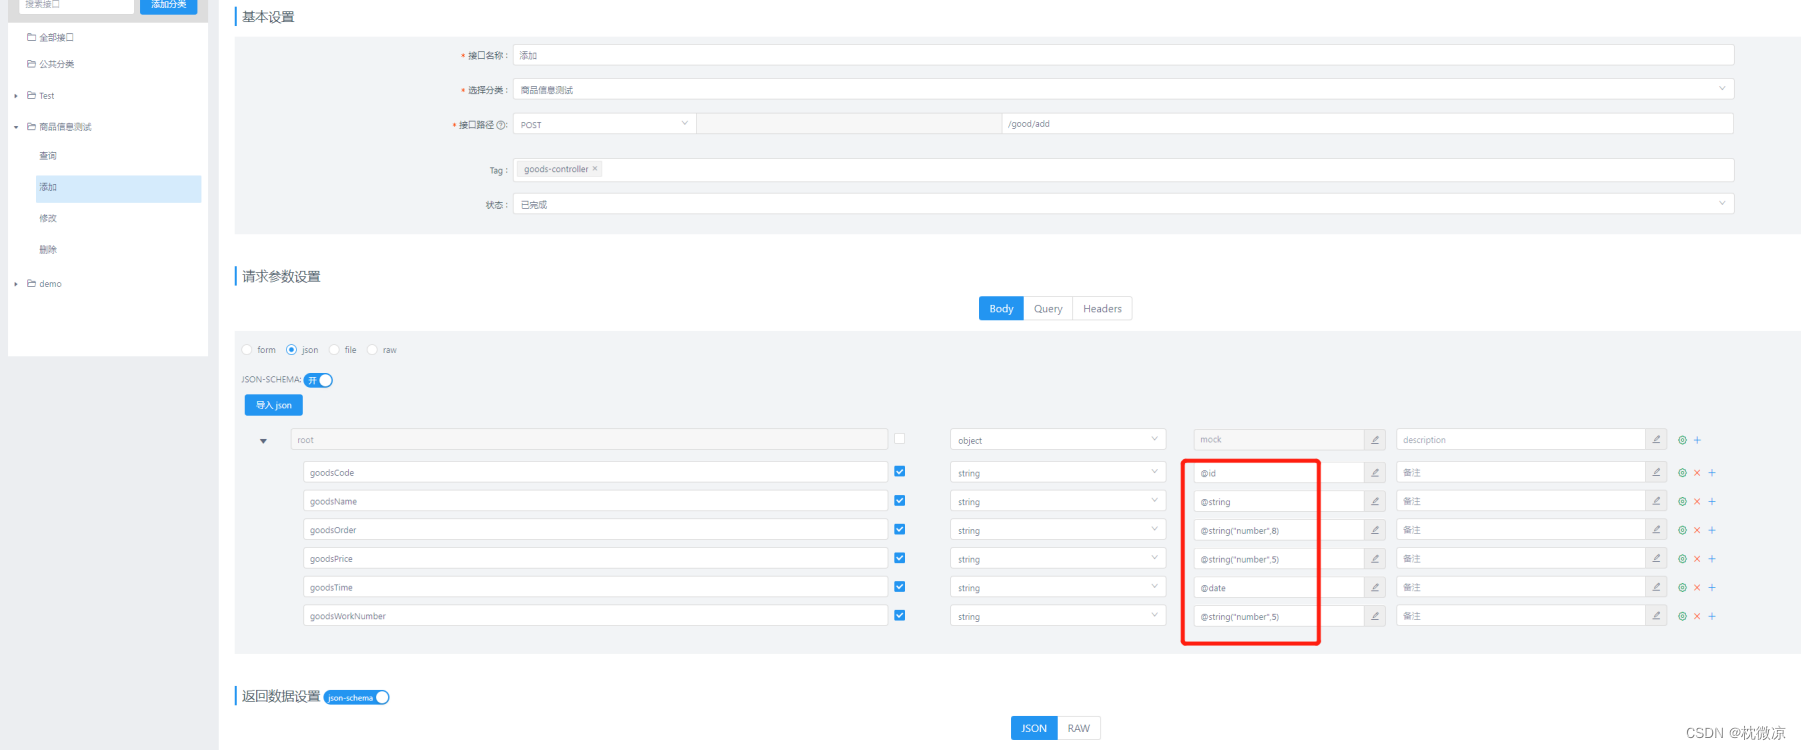Edit root mock with pencil icon
This screenshot has height=750, width=1801.
1375,440
